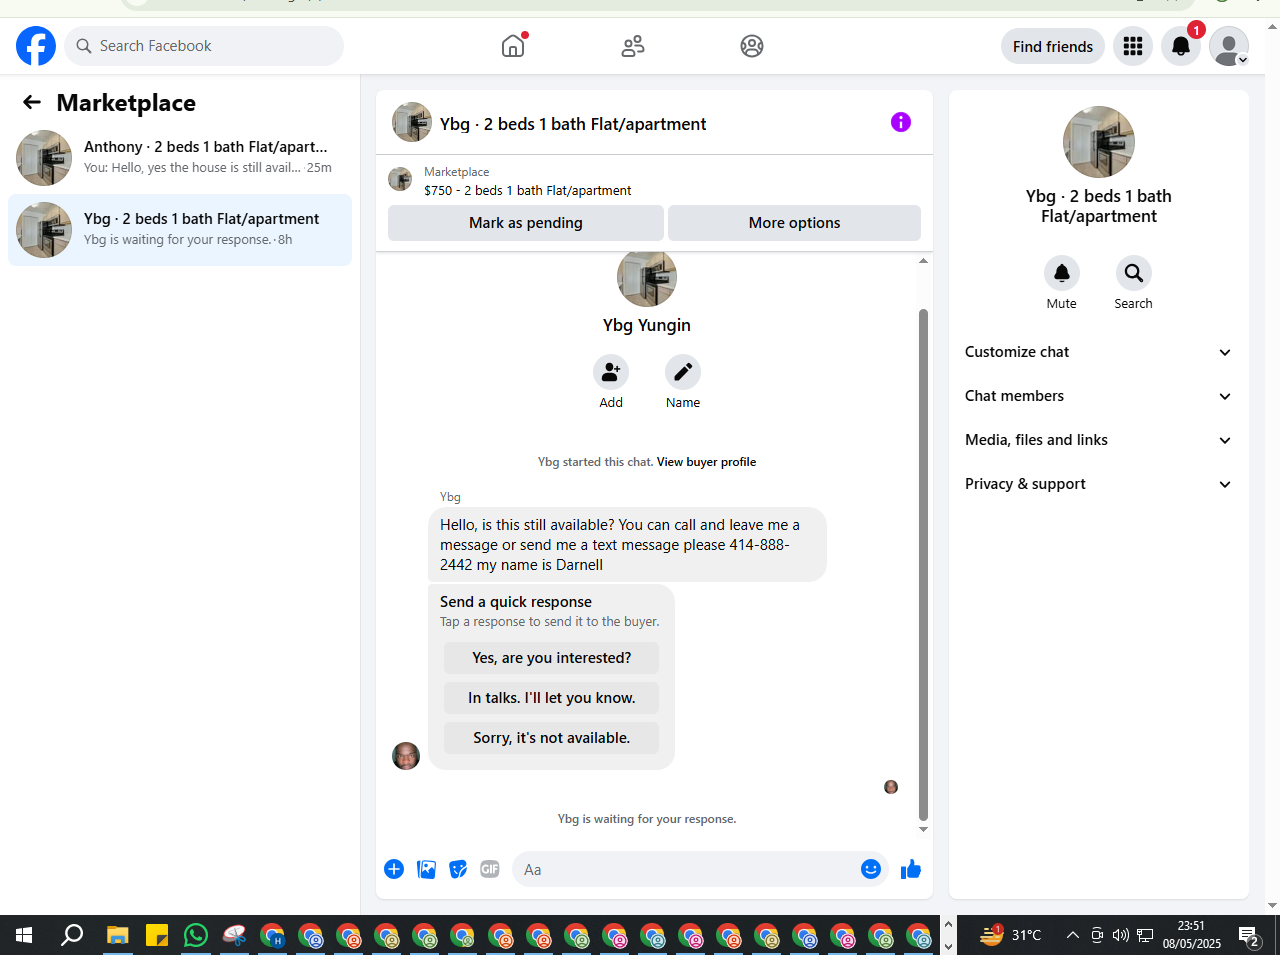Expand Privacy & support section
This screenshot has height=955, width=1280.
click(1099, 484)
